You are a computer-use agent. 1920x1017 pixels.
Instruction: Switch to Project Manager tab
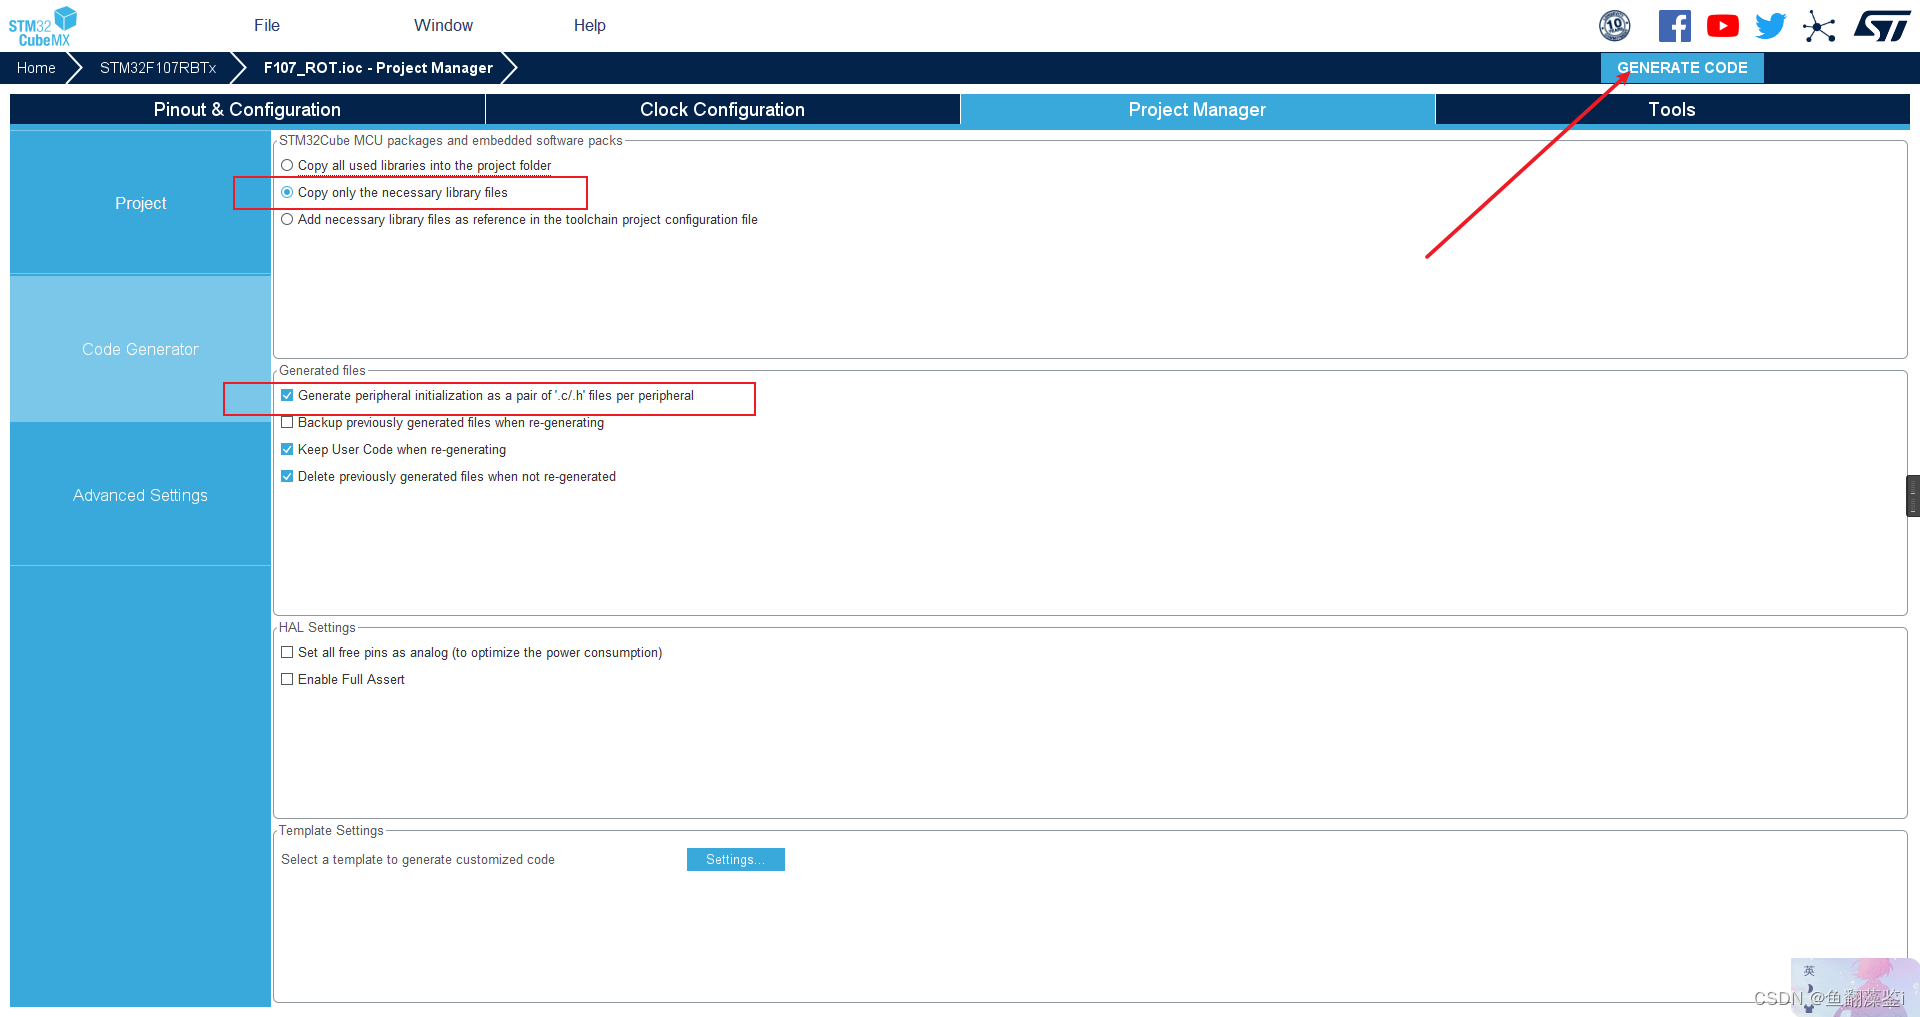click(x=1197, y=110)
